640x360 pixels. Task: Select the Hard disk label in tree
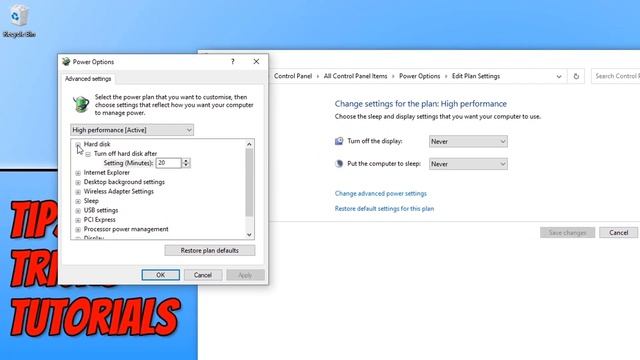(97, 144)
